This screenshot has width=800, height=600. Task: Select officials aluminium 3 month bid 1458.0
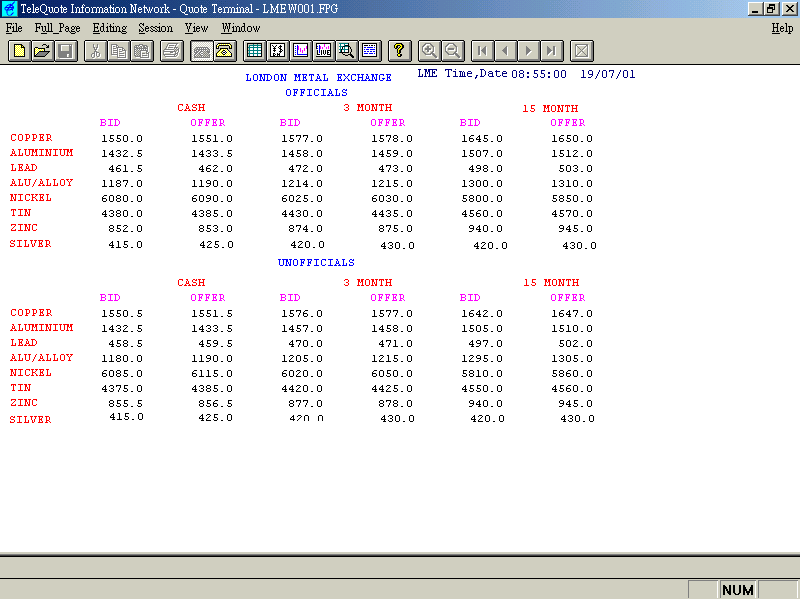[x=302, y=154]
